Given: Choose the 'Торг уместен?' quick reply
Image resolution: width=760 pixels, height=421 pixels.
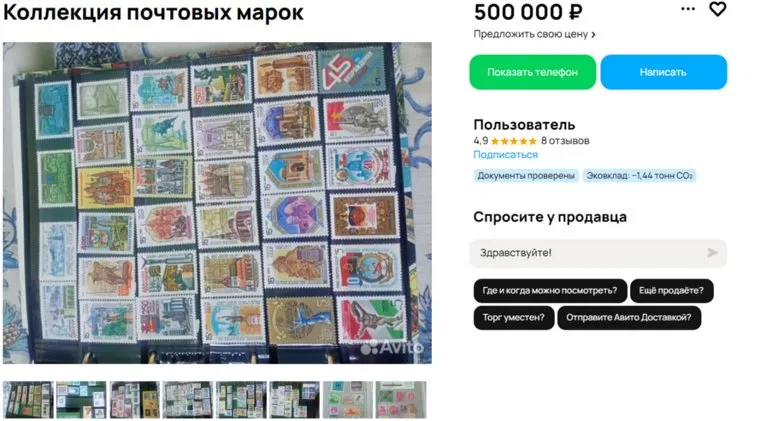Looking at the screenshot, I should click(x=514, y=318).
